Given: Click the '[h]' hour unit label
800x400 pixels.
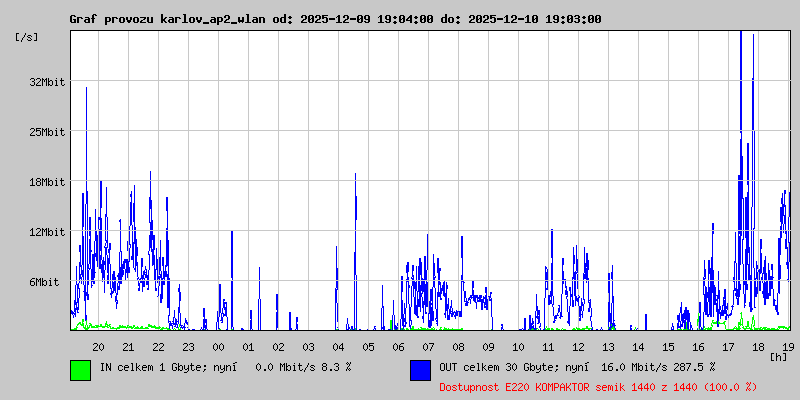Looking at the screenshot, I should point(778,357).
